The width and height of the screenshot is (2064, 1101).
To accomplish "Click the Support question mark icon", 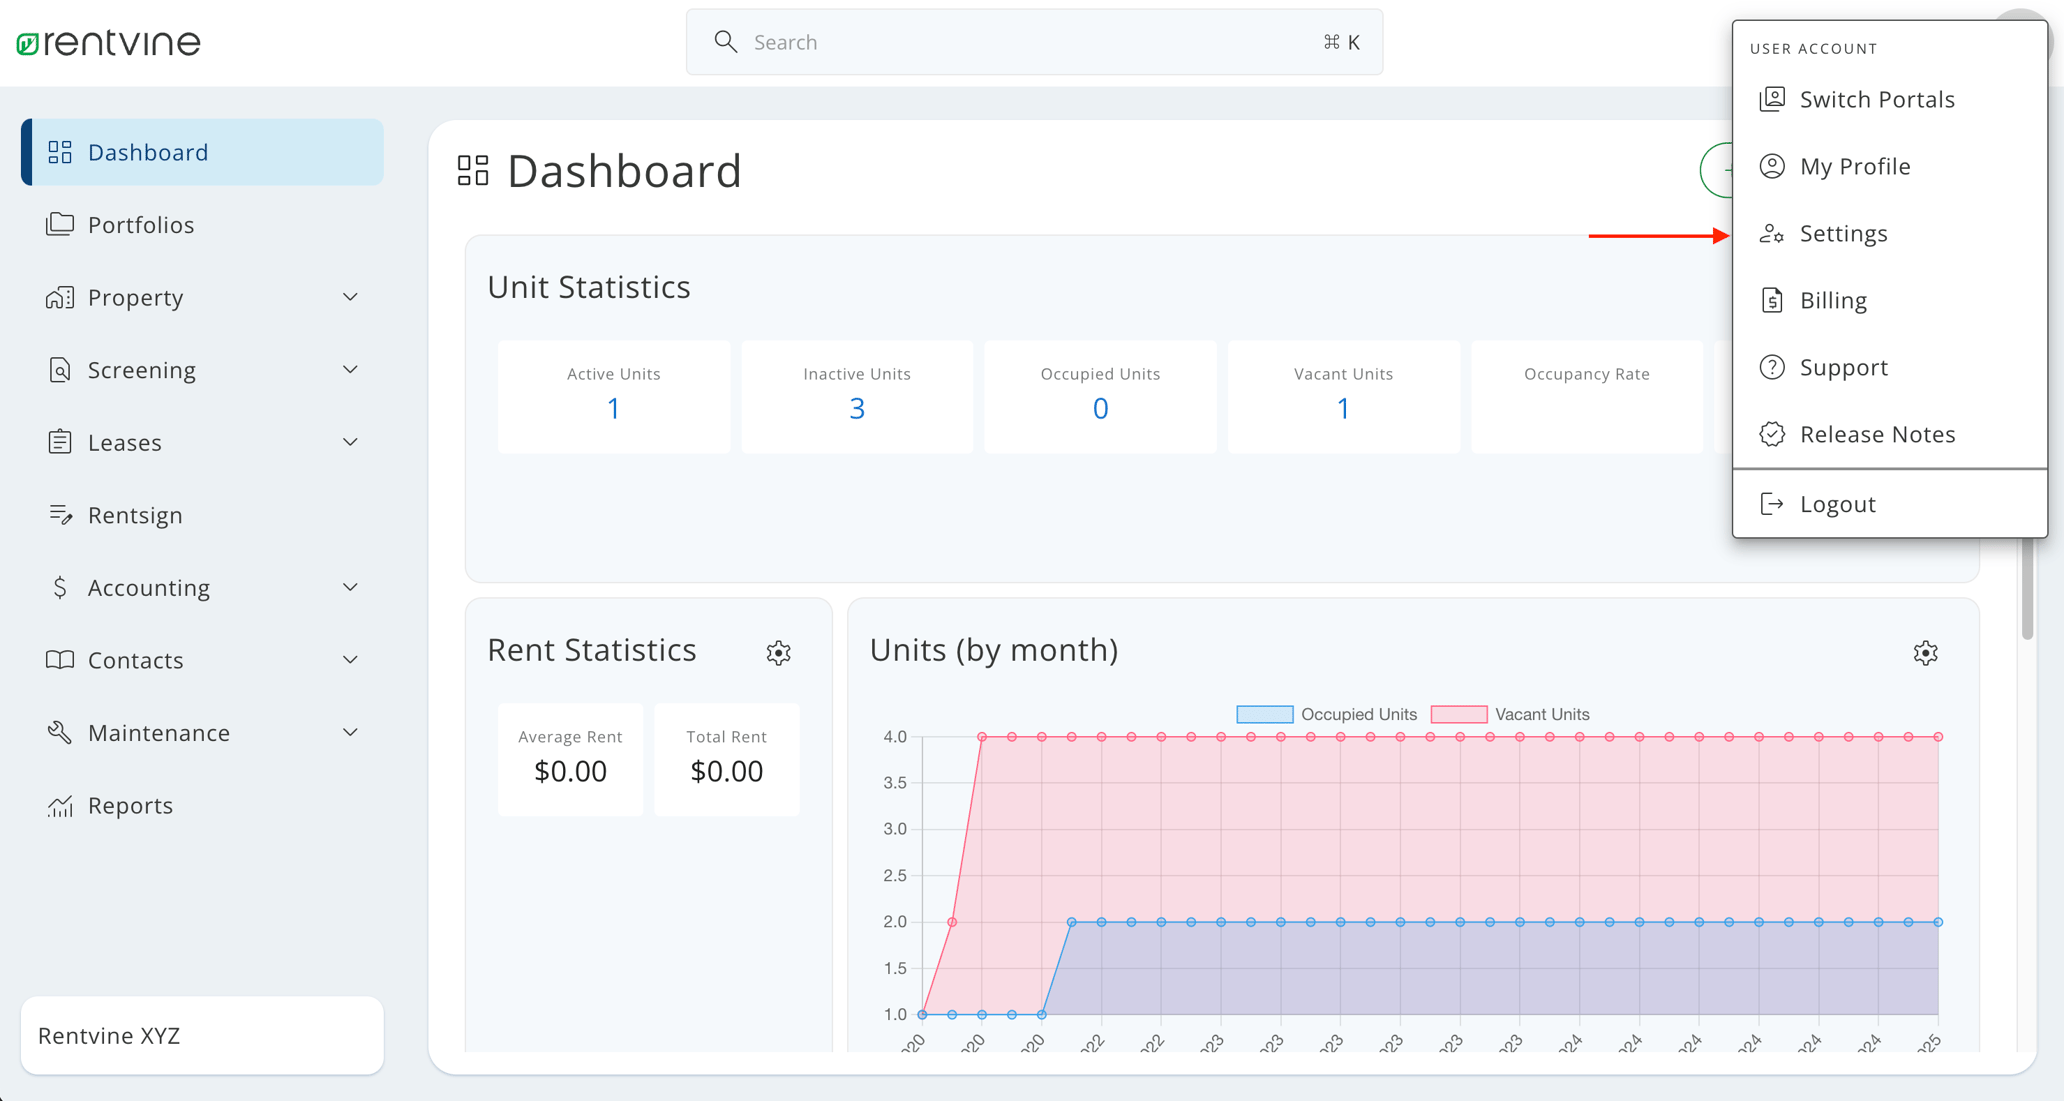I will pyautogui.click(x=1772, y=367).
